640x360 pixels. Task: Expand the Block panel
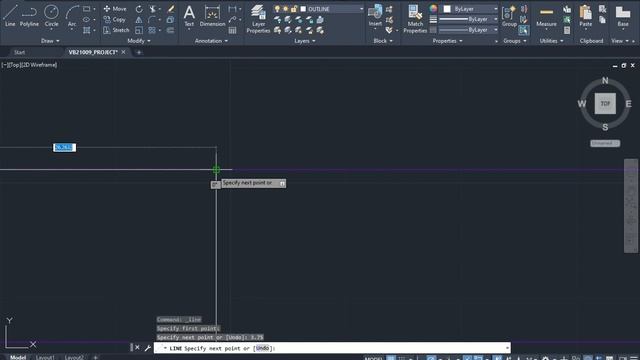click(x=383, y=41)
